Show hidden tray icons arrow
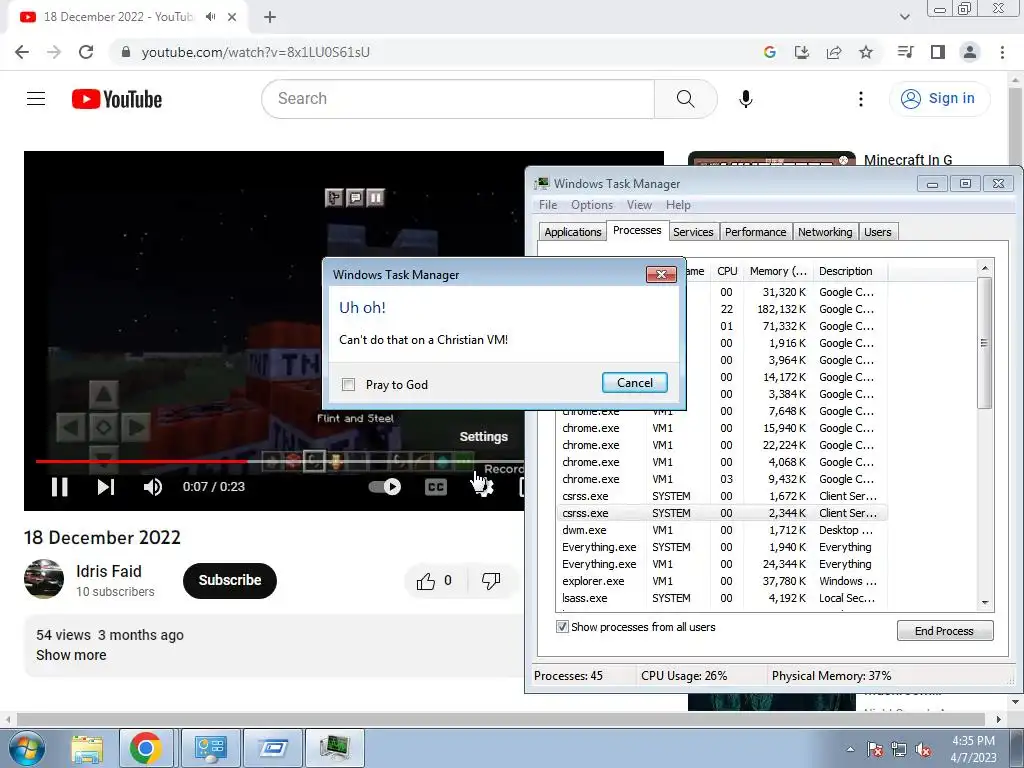The height and width of the screenshot is (768, 1024). click(850, 749)
